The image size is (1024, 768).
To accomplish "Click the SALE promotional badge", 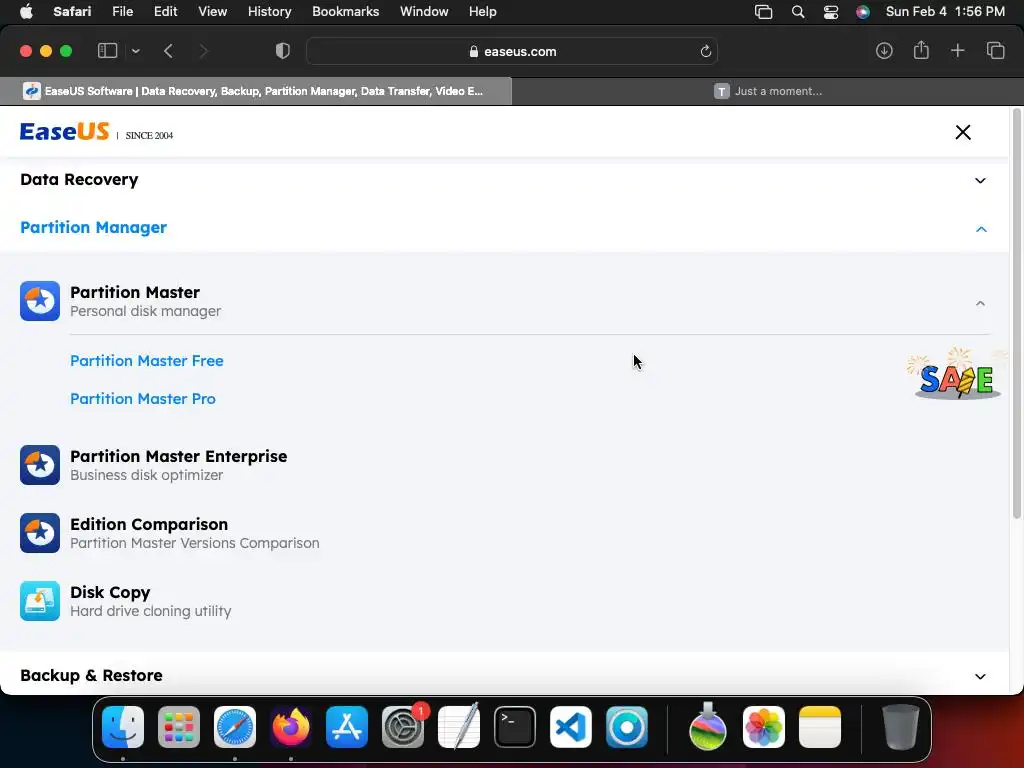I will click(957, 374).
